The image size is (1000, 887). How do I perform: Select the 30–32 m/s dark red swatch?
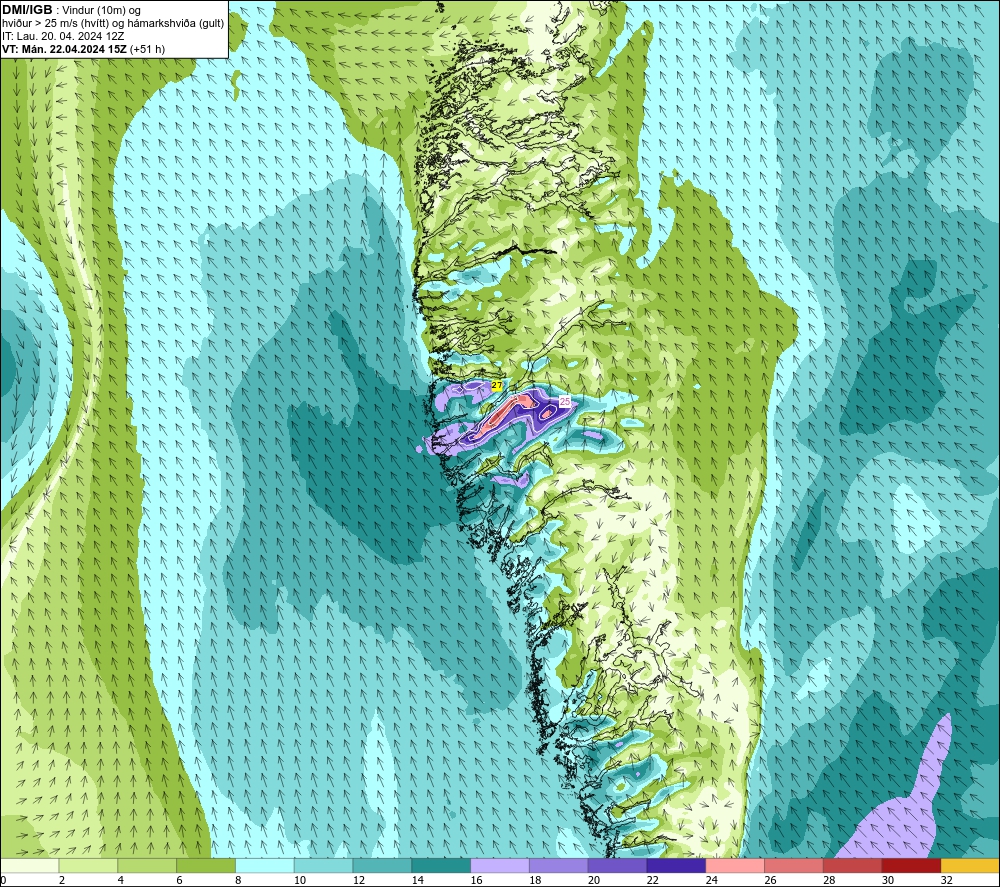point(912,865)
